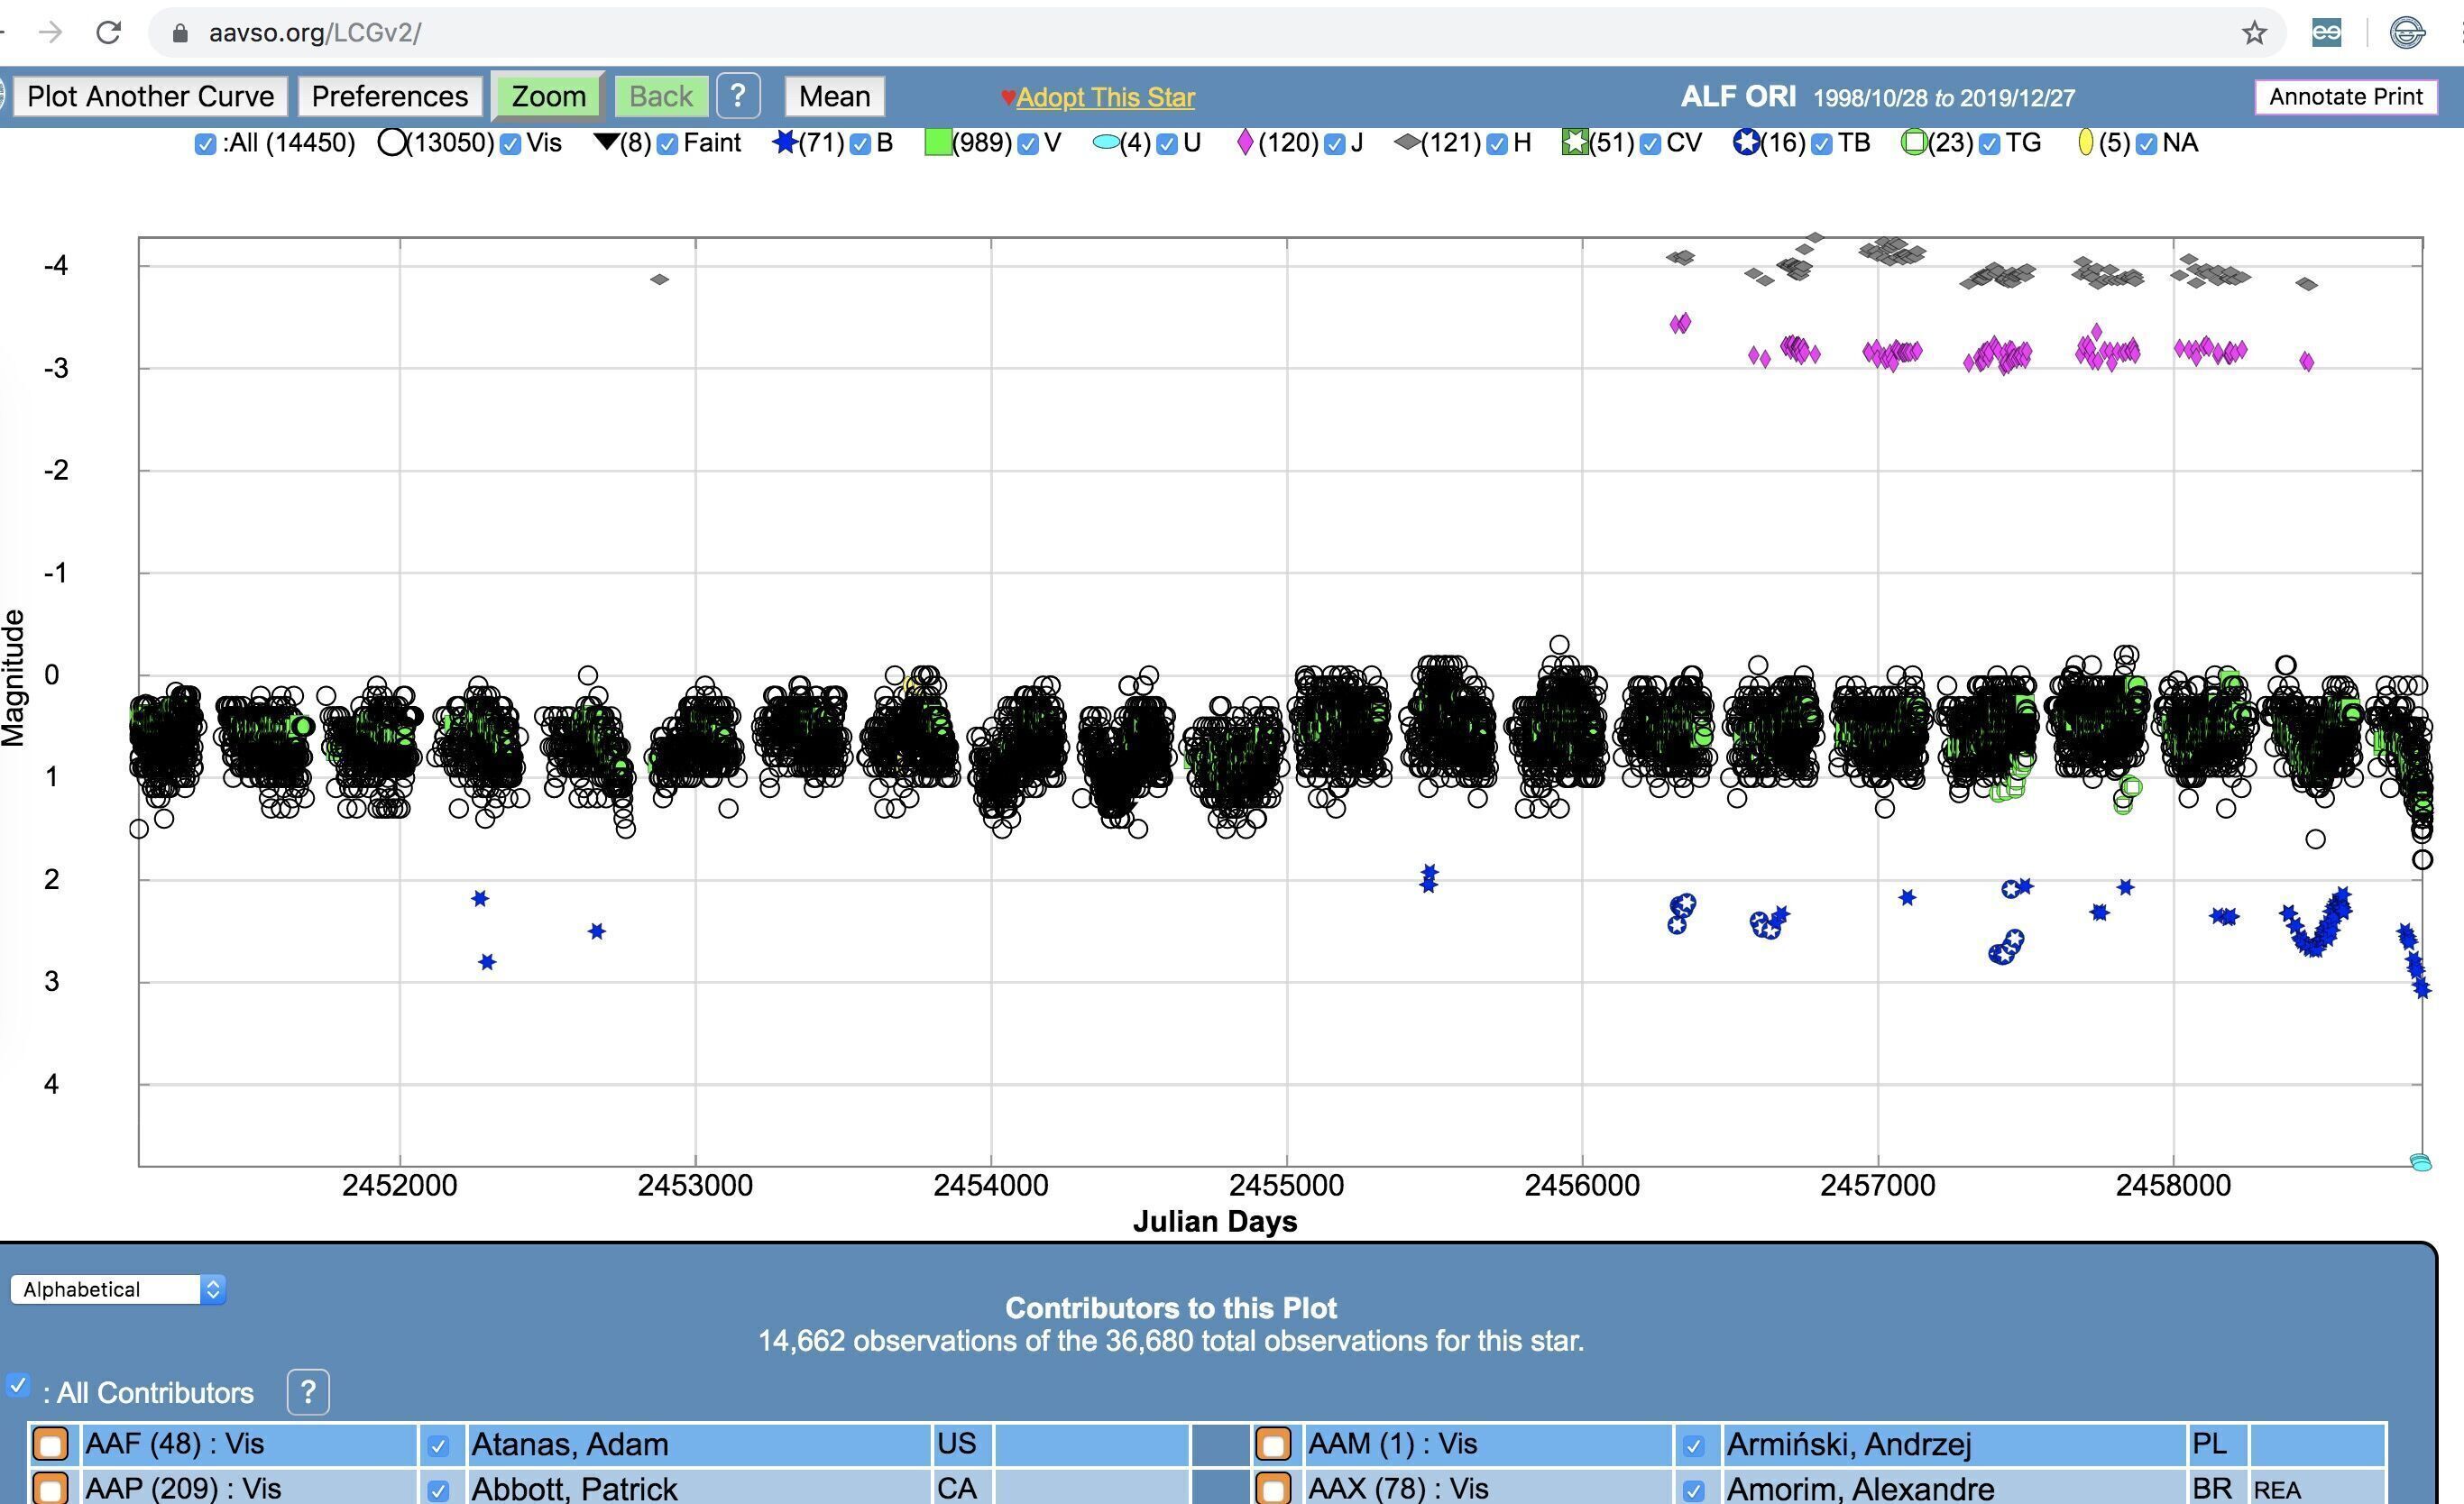Viewport: 2464px width, 1504px height.
Task: Click the orange AAM observer icon
Action: pos(1273,1444)
